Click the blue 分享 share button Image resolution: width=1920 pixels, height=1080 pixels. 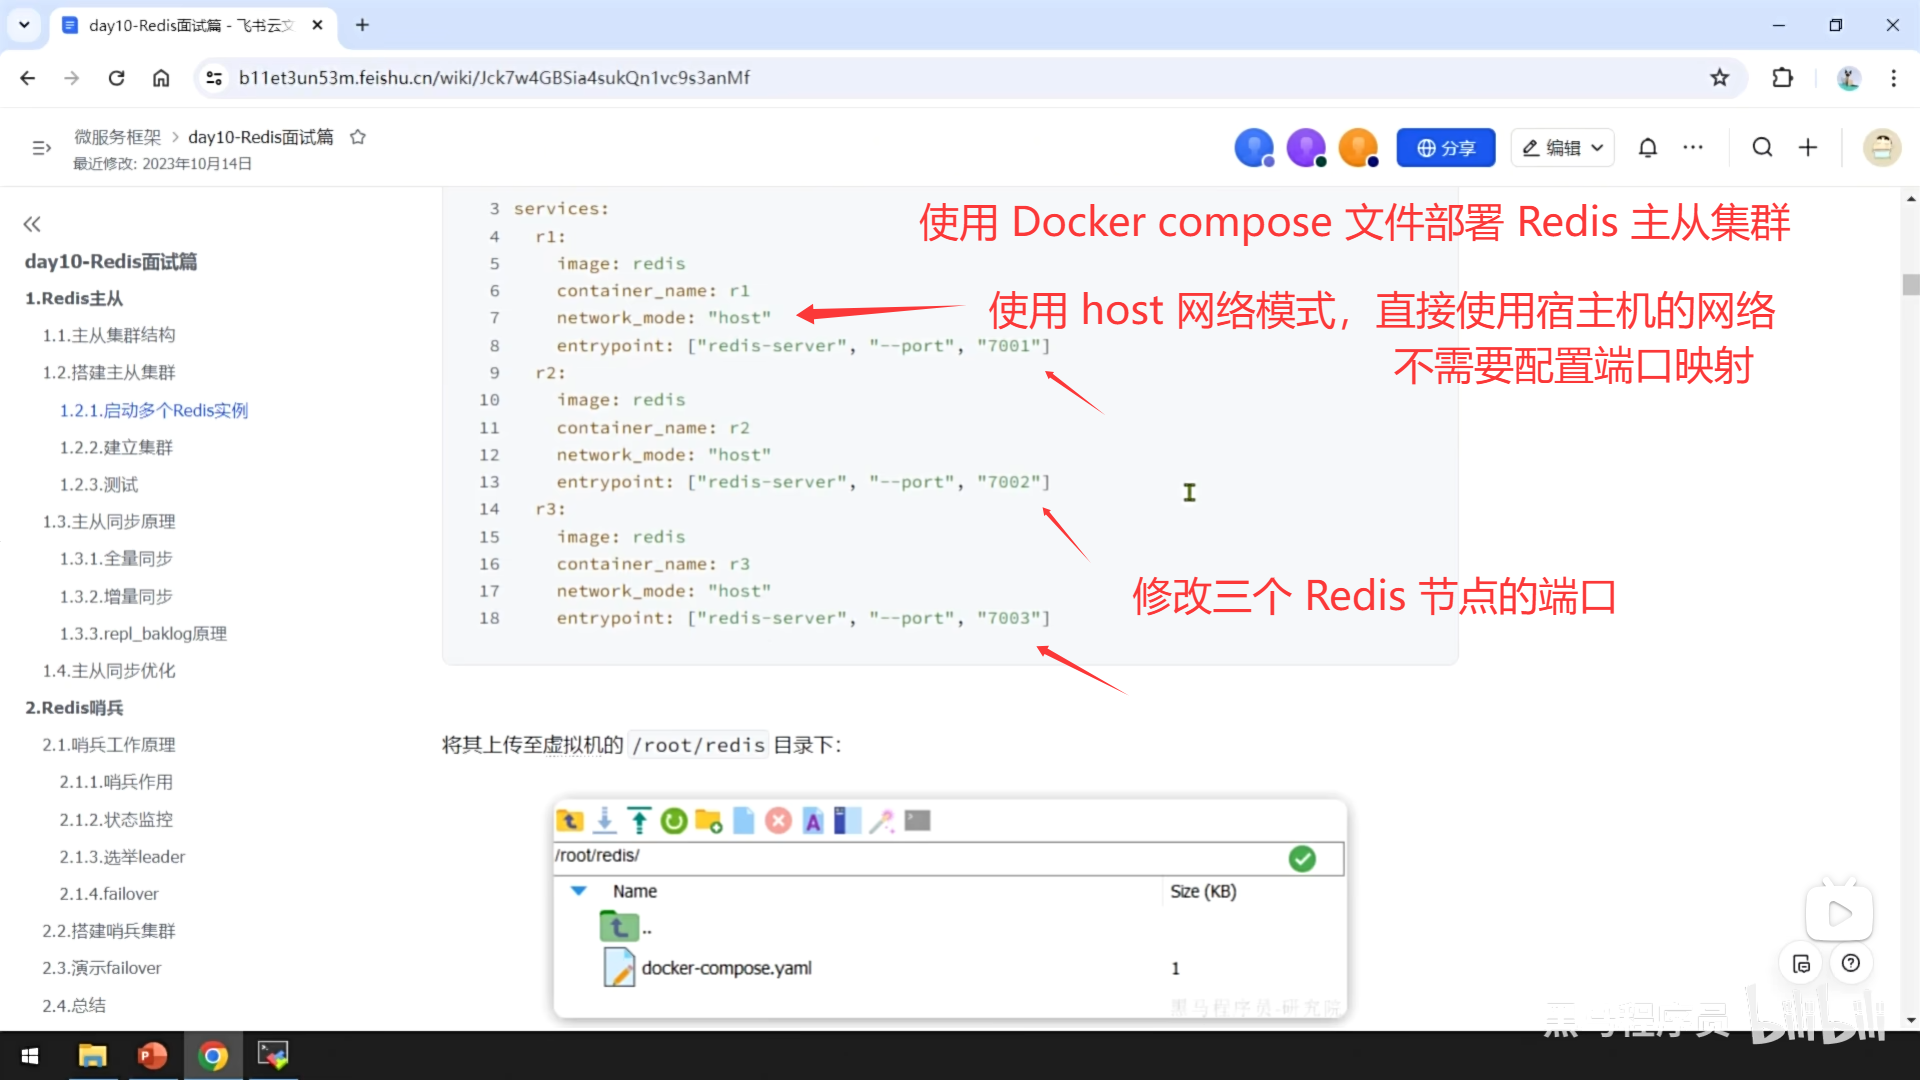point(1446,148)
